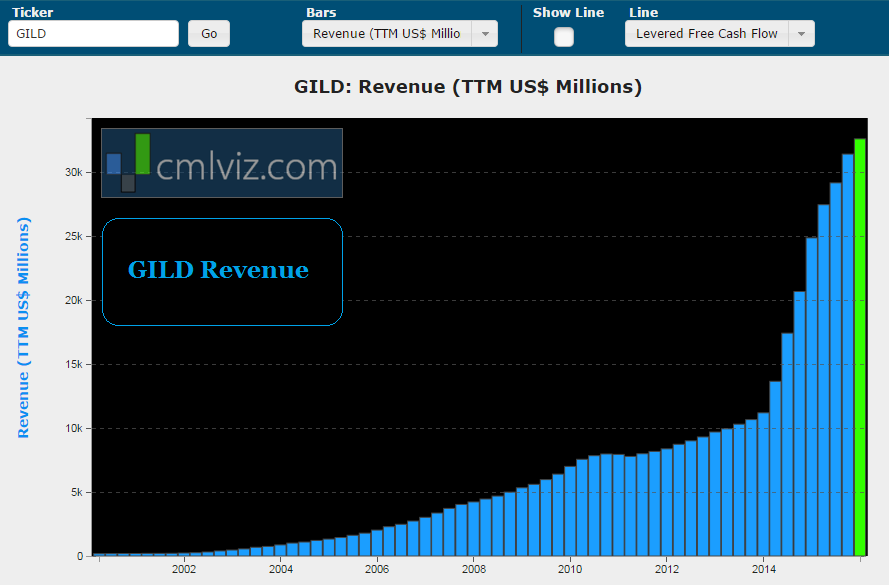889x585 pixels.
Task: Click the Ticker label
Action: coord(32,12)
